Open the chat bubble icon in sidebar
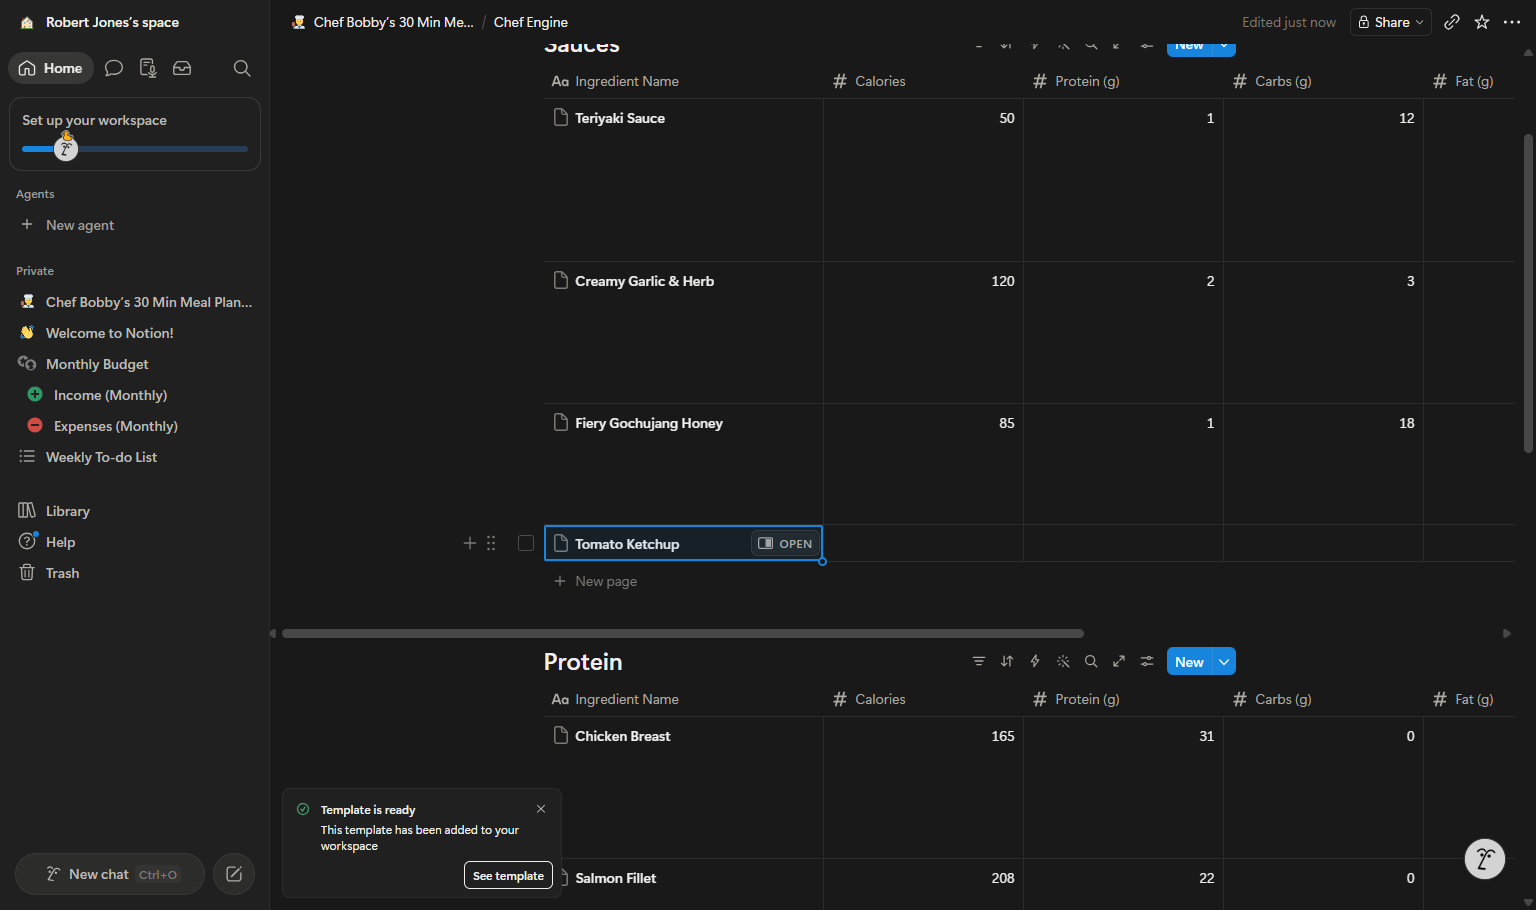 (114, 68)
